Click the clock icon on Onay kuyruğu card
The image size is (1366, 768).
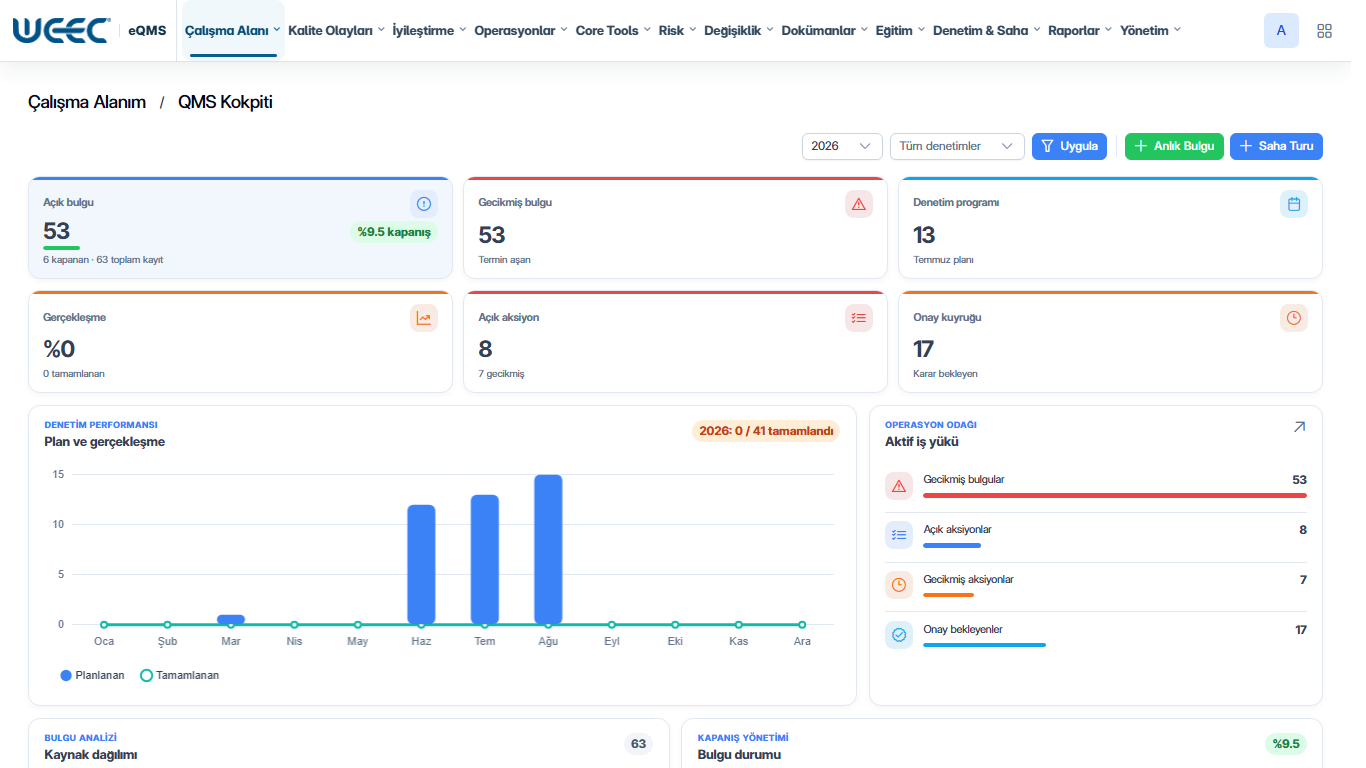pos(1294,318)
